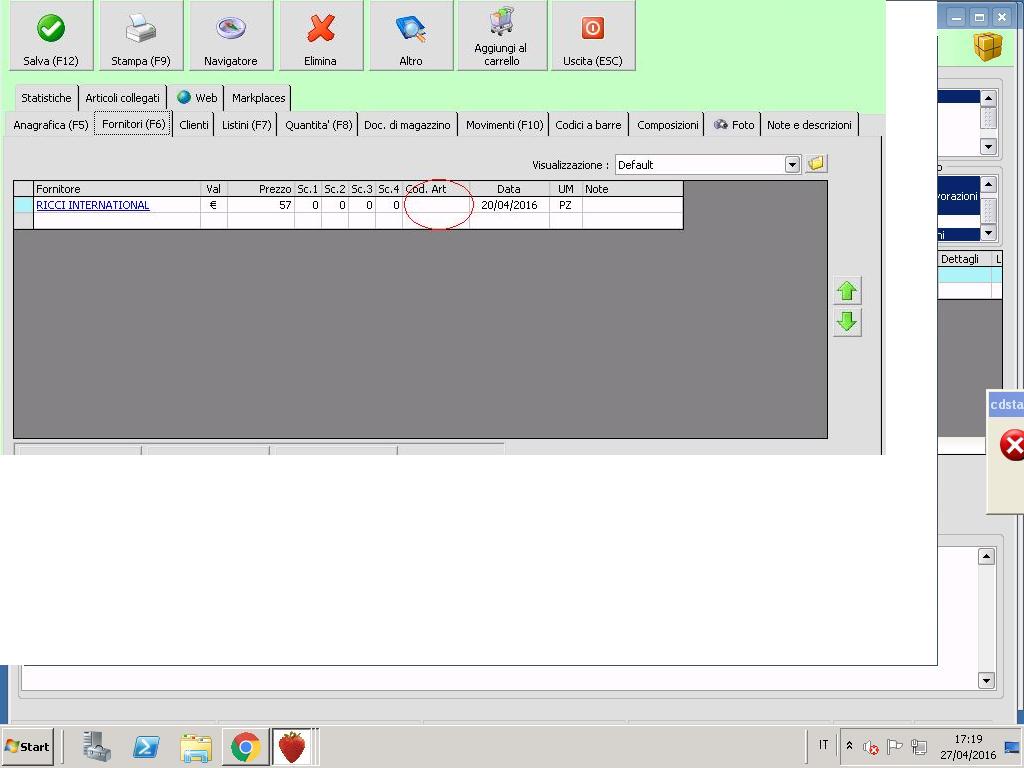
Task: Switch to the Quantita' (F8) tab
Action: click(318, 125)
